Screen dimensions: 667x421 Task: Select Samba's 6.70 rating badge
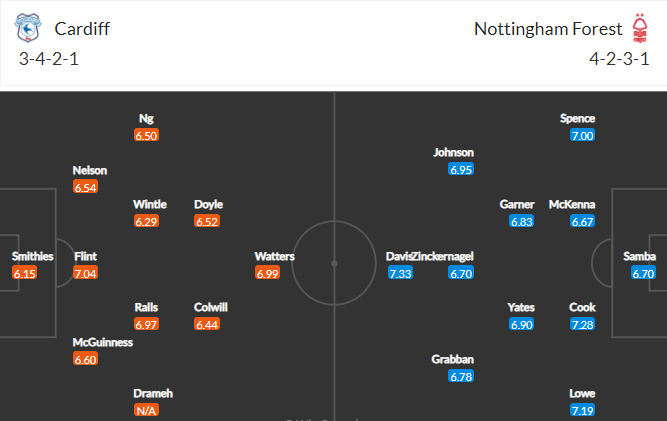pos(643,273)
